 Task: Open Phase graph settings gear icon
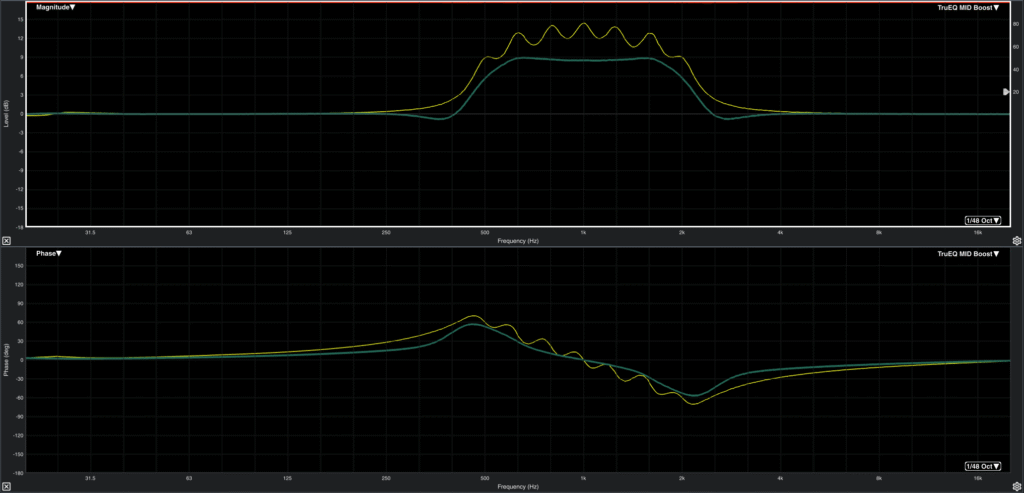tap(1017, 487)
